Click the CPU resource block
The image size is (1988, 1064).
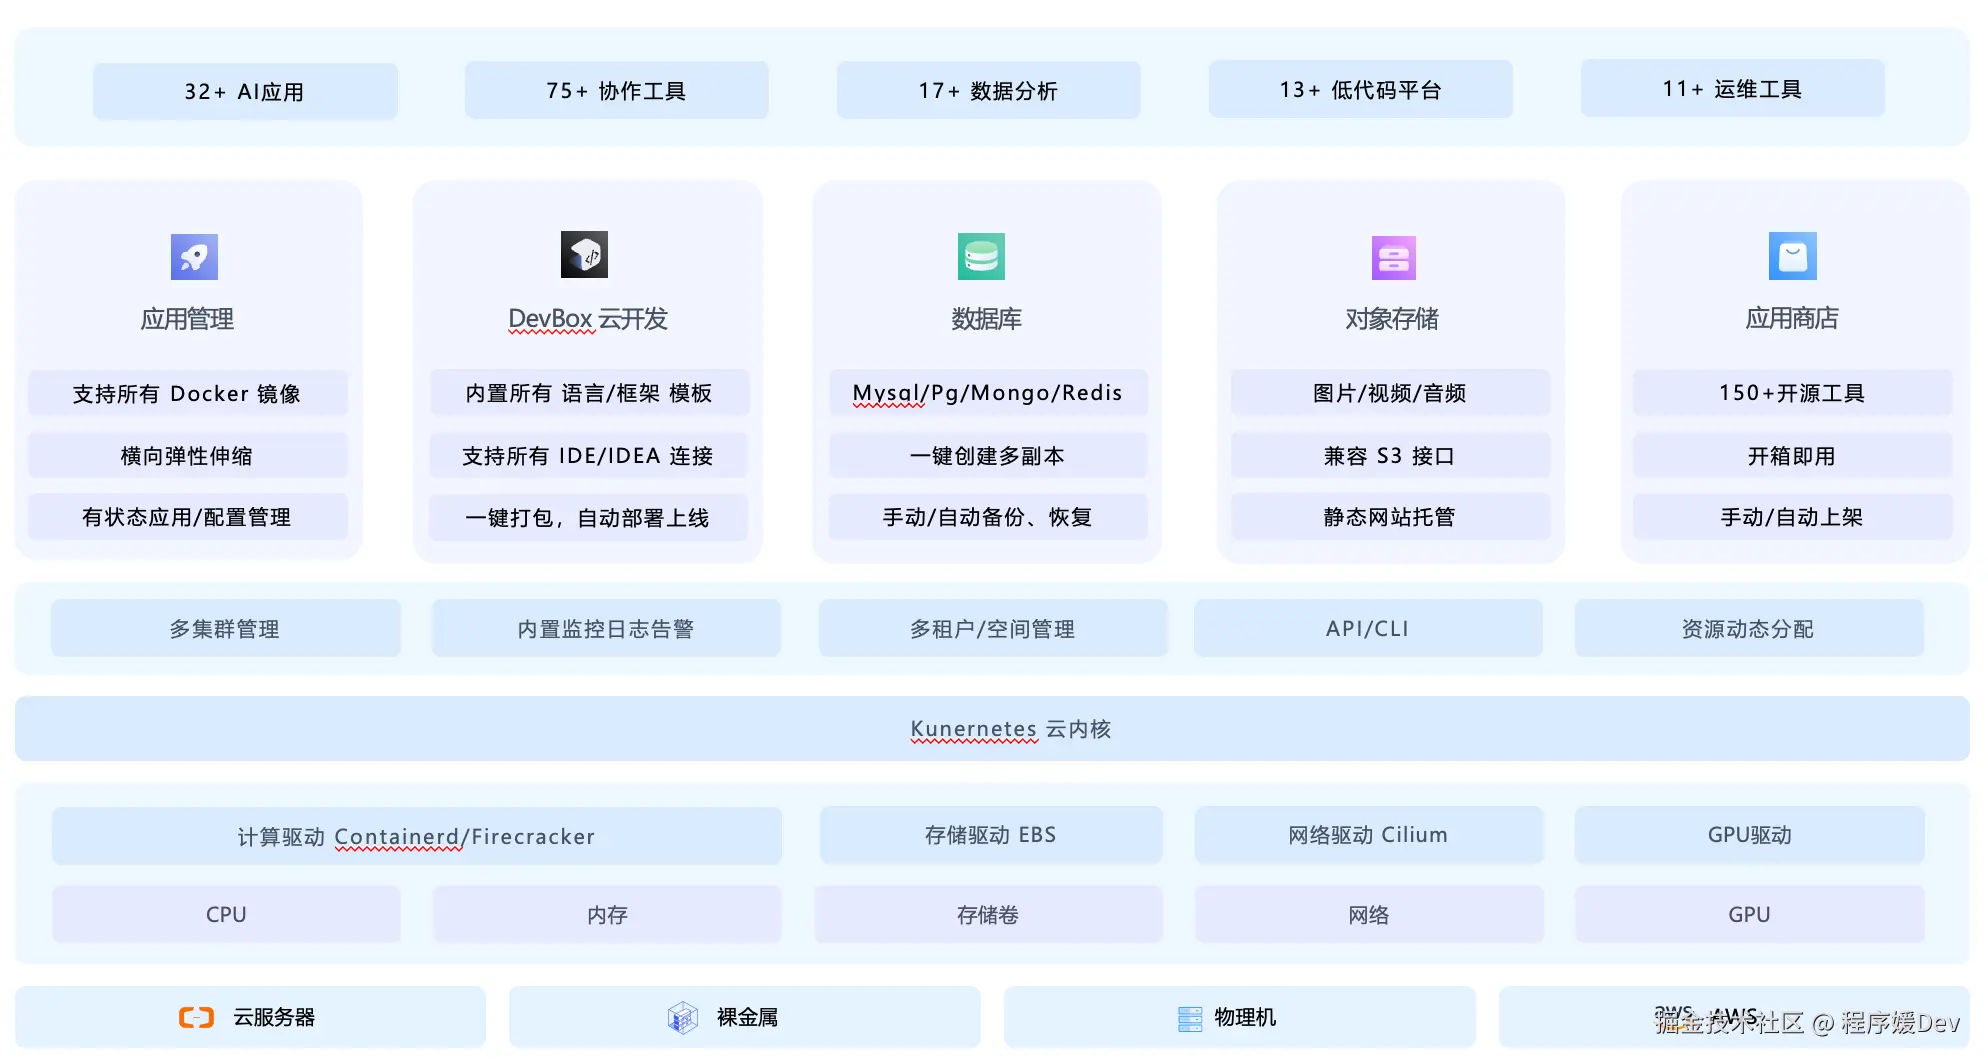(x=226, y=915)
